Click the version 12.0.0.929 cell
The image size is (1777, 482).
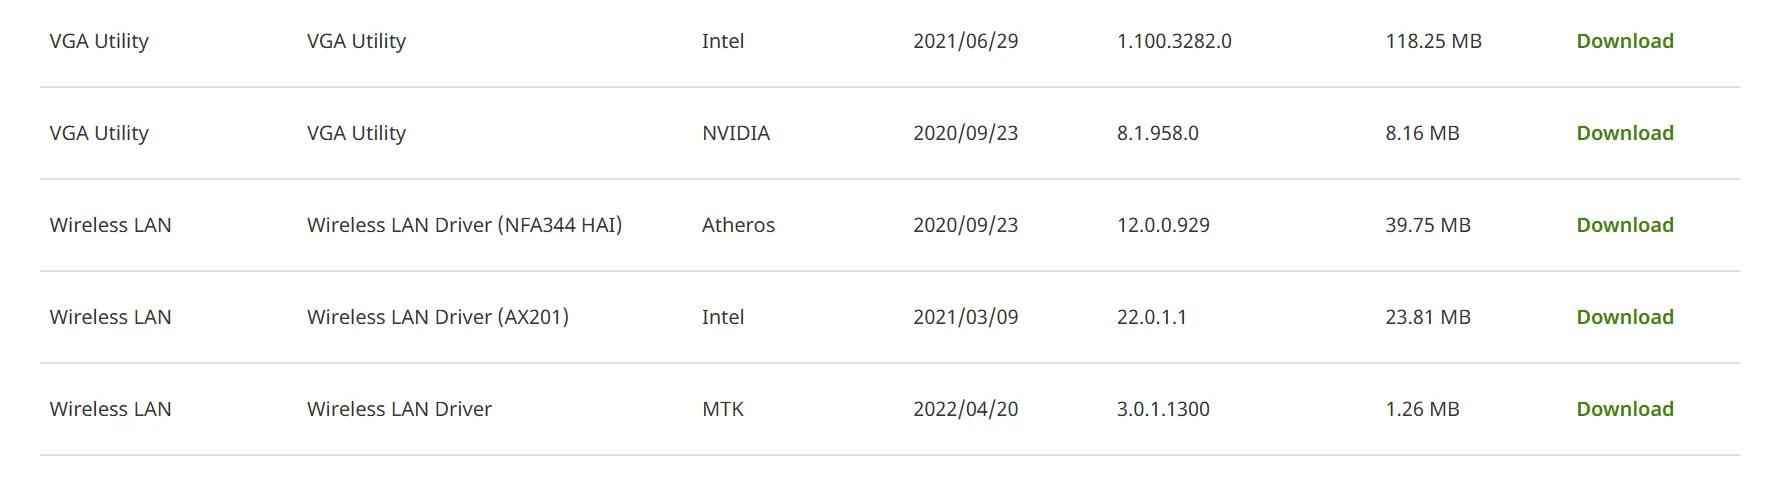(1163, 225)
